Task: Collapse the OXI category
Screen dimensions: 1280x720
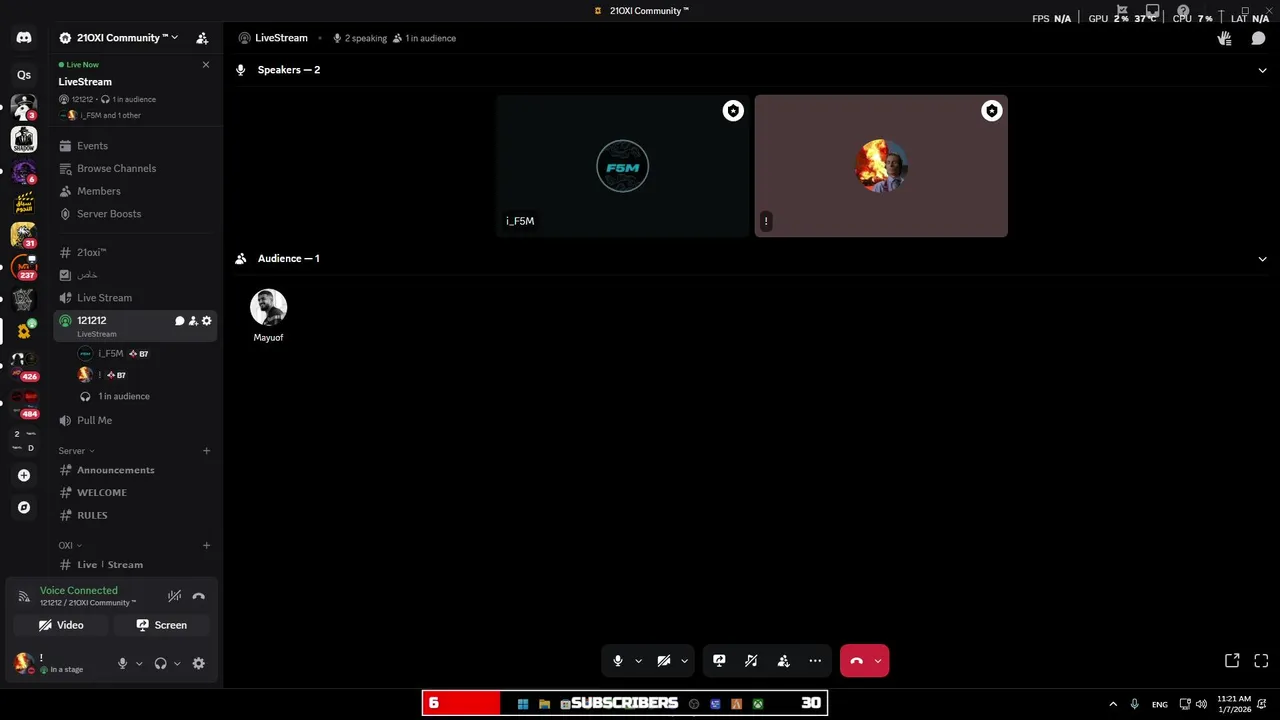Action: (69, 546)
